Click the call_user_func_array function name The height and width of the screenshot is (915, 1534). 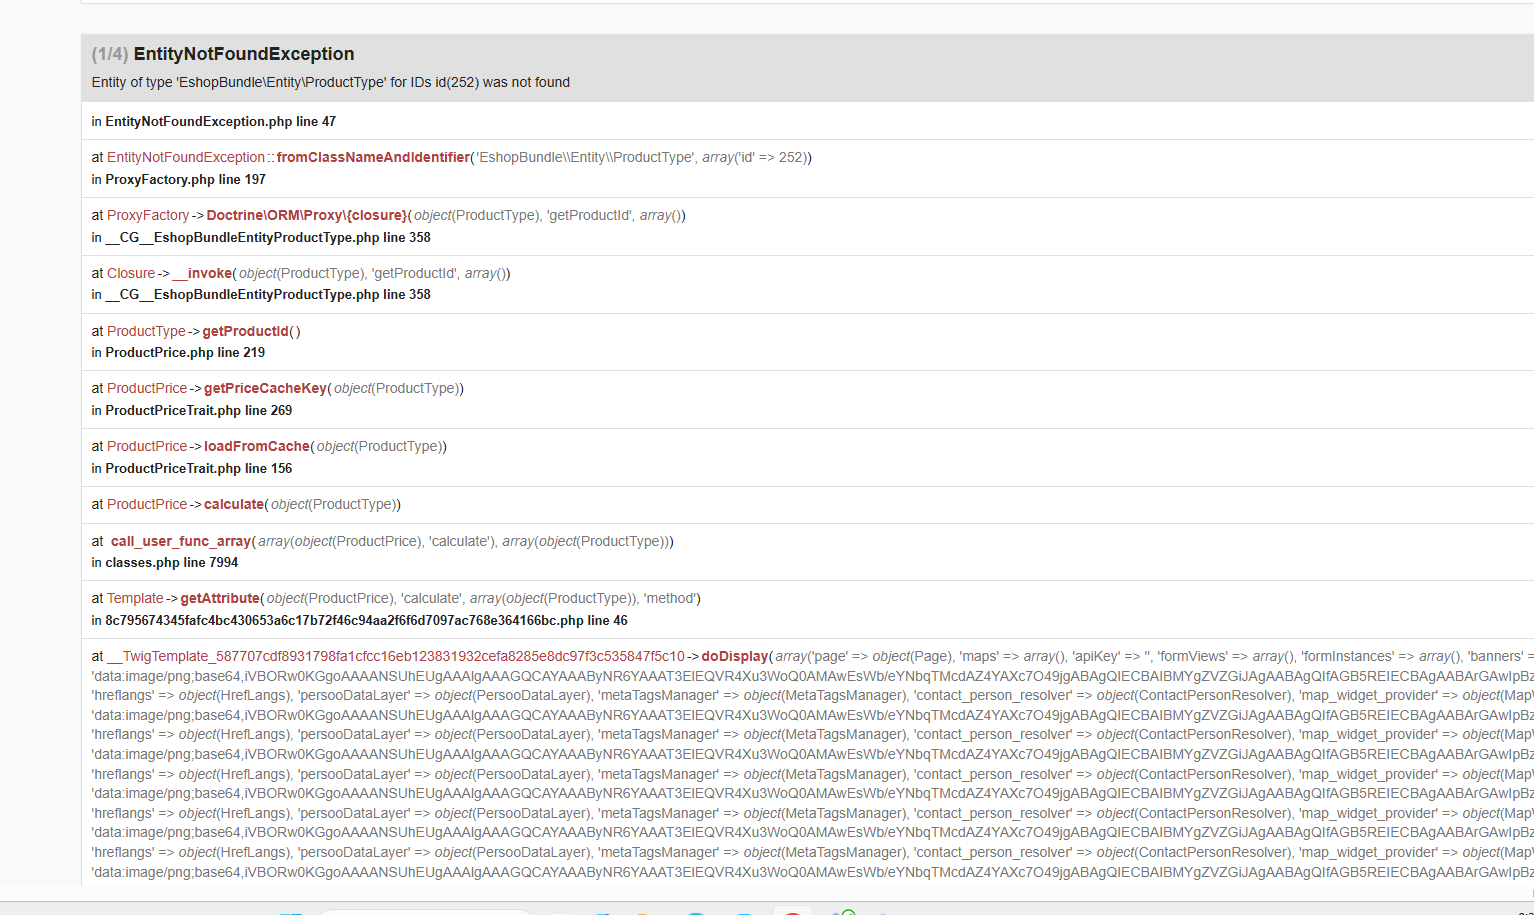181,541
